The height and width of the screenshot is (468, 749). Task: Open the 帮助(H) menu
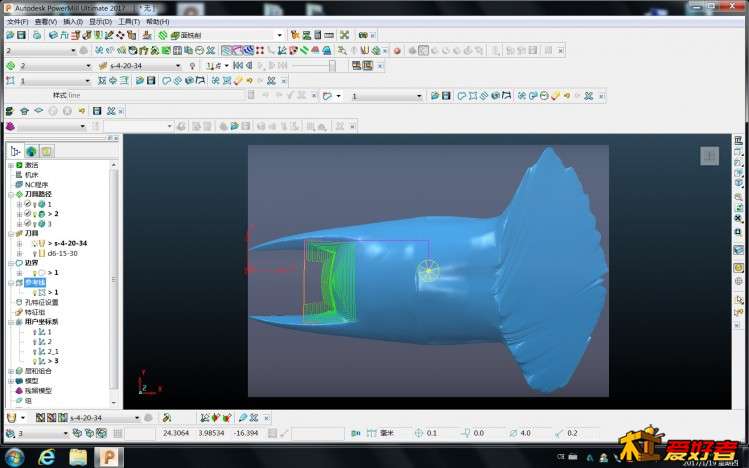158,22
